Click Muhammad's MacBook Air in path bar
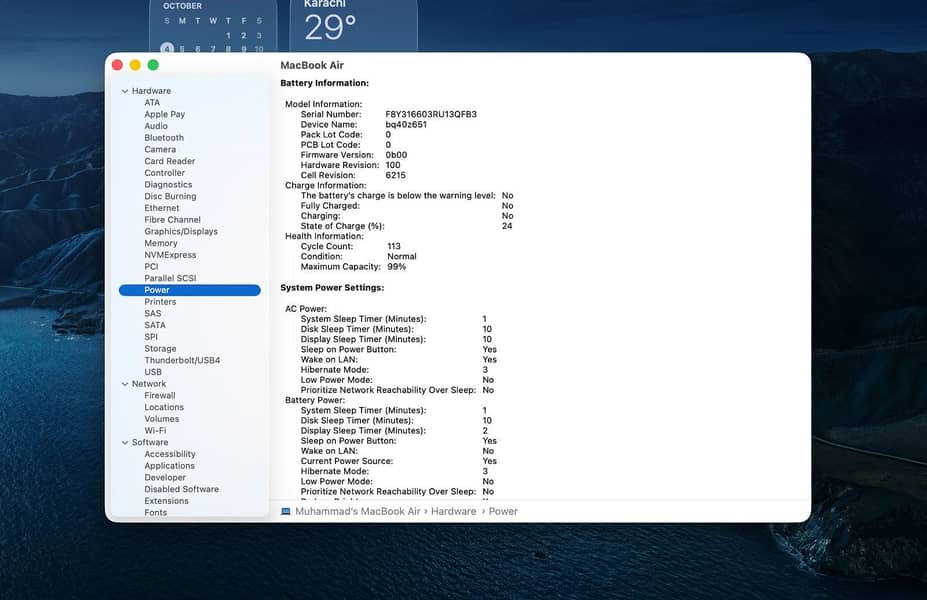The width and height of the screenshot is (927, 600). point(358,511)
